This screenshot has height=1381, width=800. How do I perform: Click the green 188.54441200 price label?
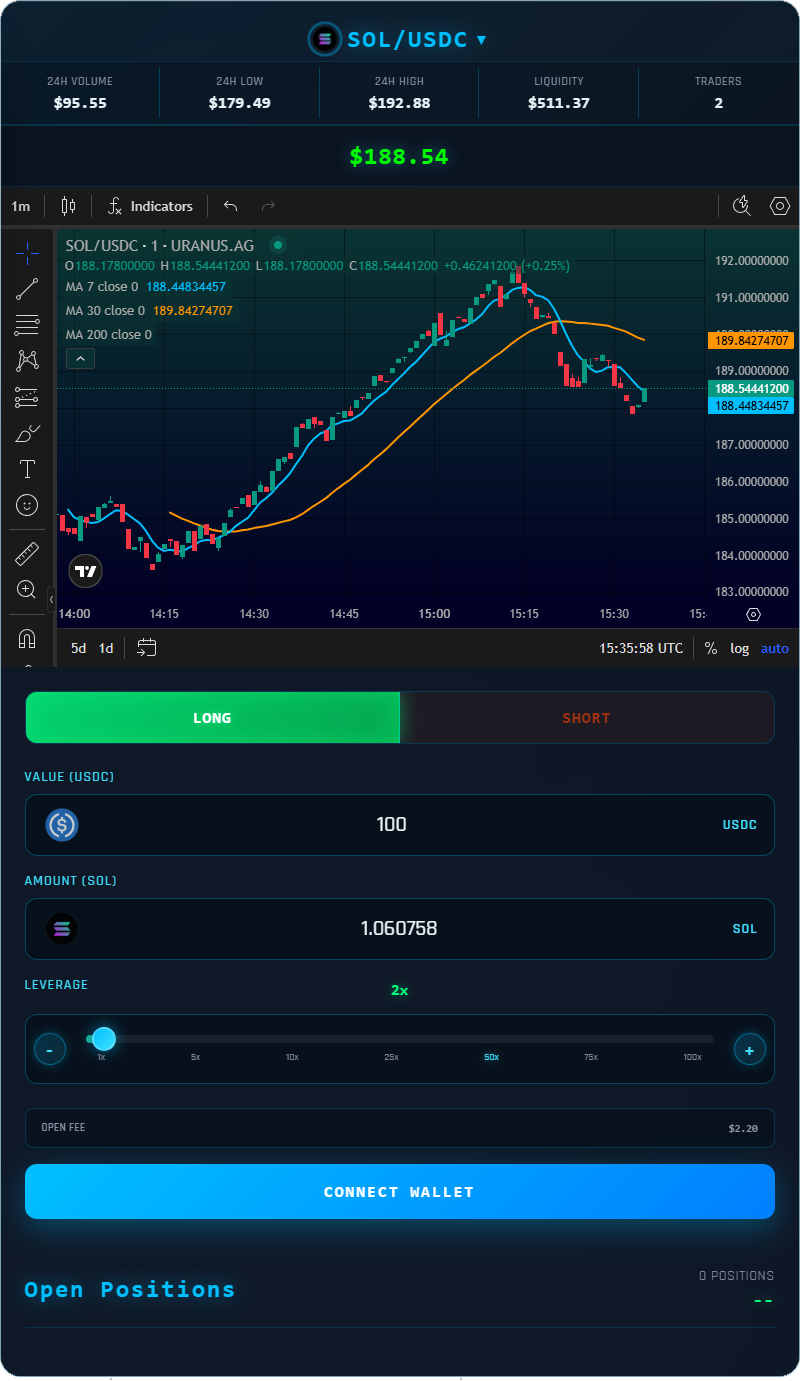coord(751,388)
